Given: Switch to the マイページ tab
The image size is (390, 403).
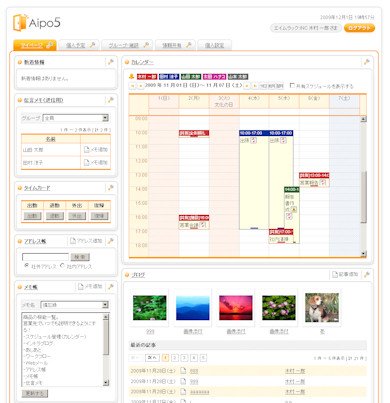Looking at the screenshot, I should (x=35, y=45).
